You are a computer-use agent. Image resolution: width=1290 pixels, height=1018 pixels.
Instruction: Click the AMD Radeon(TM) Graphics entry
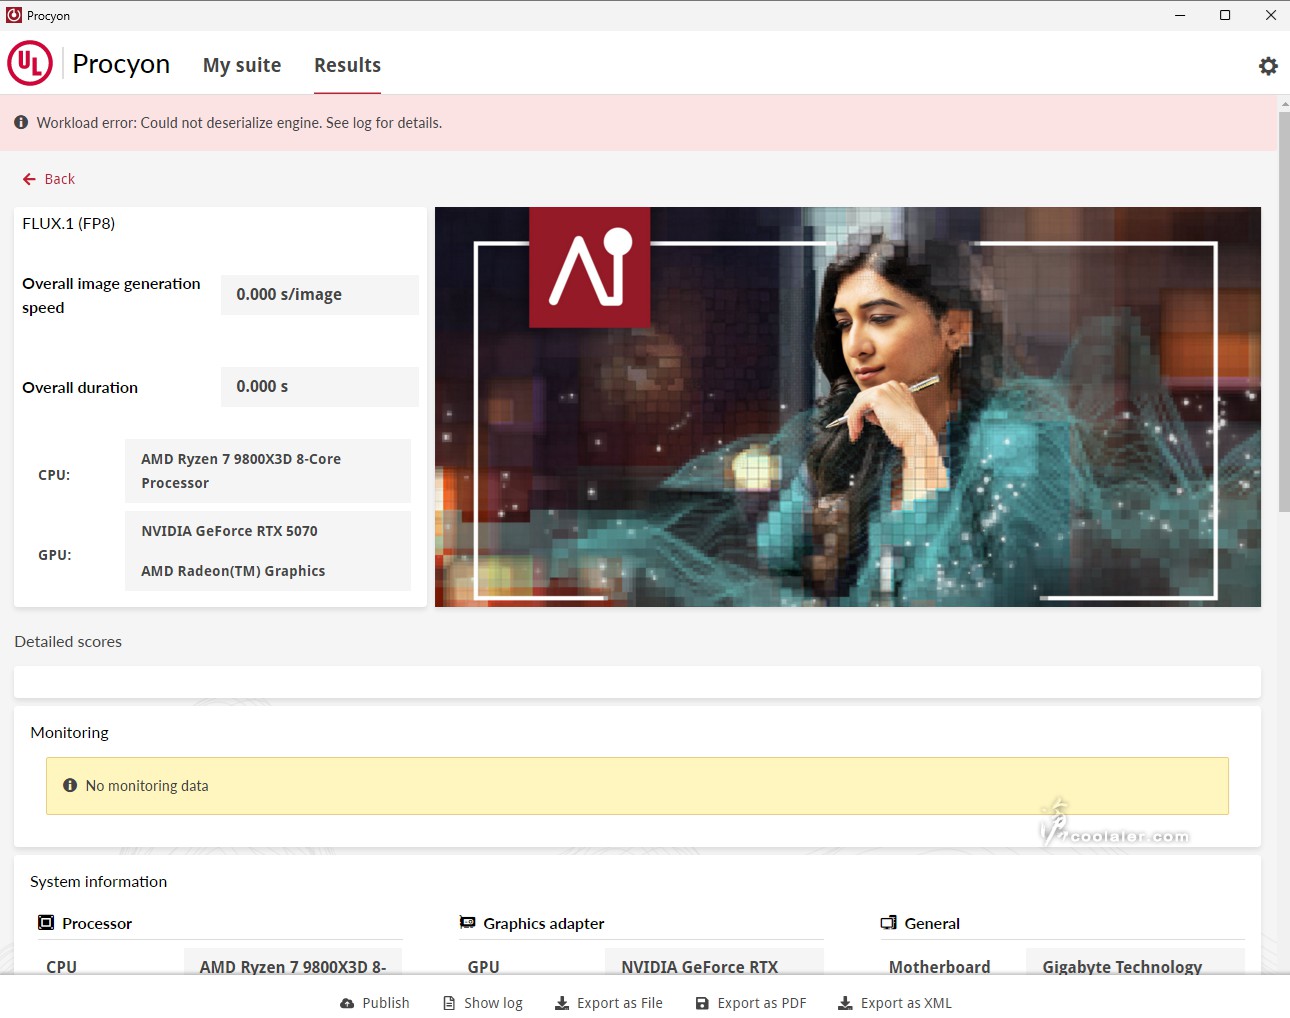point(233,571)
